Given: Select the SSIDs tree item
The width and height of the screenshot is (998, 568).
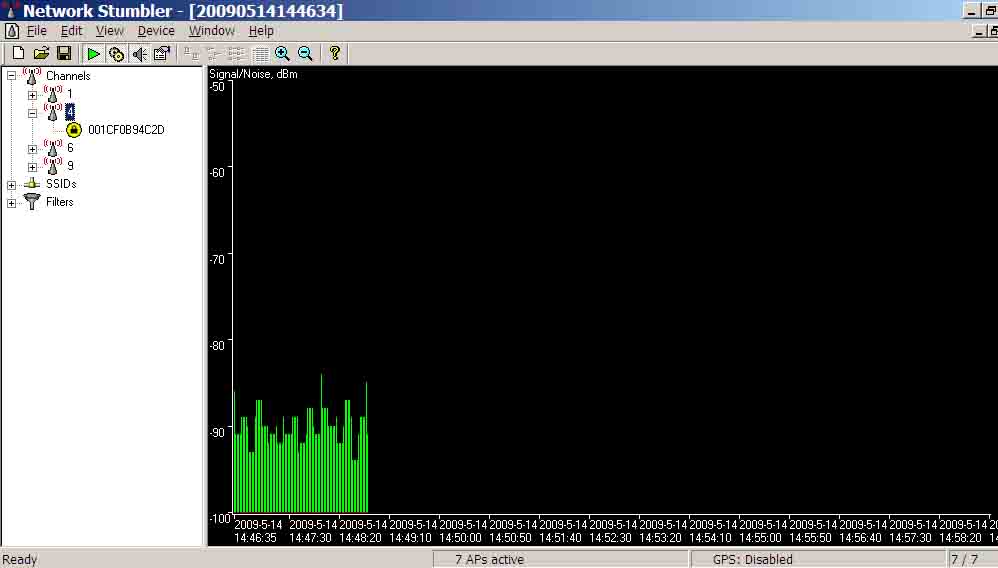Looking at the screenshot, I should pos(61,184).
